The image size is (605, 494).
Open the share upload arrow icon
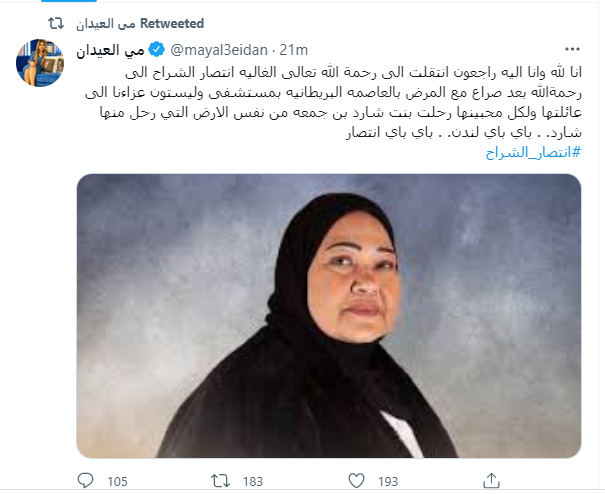(492, 480)
